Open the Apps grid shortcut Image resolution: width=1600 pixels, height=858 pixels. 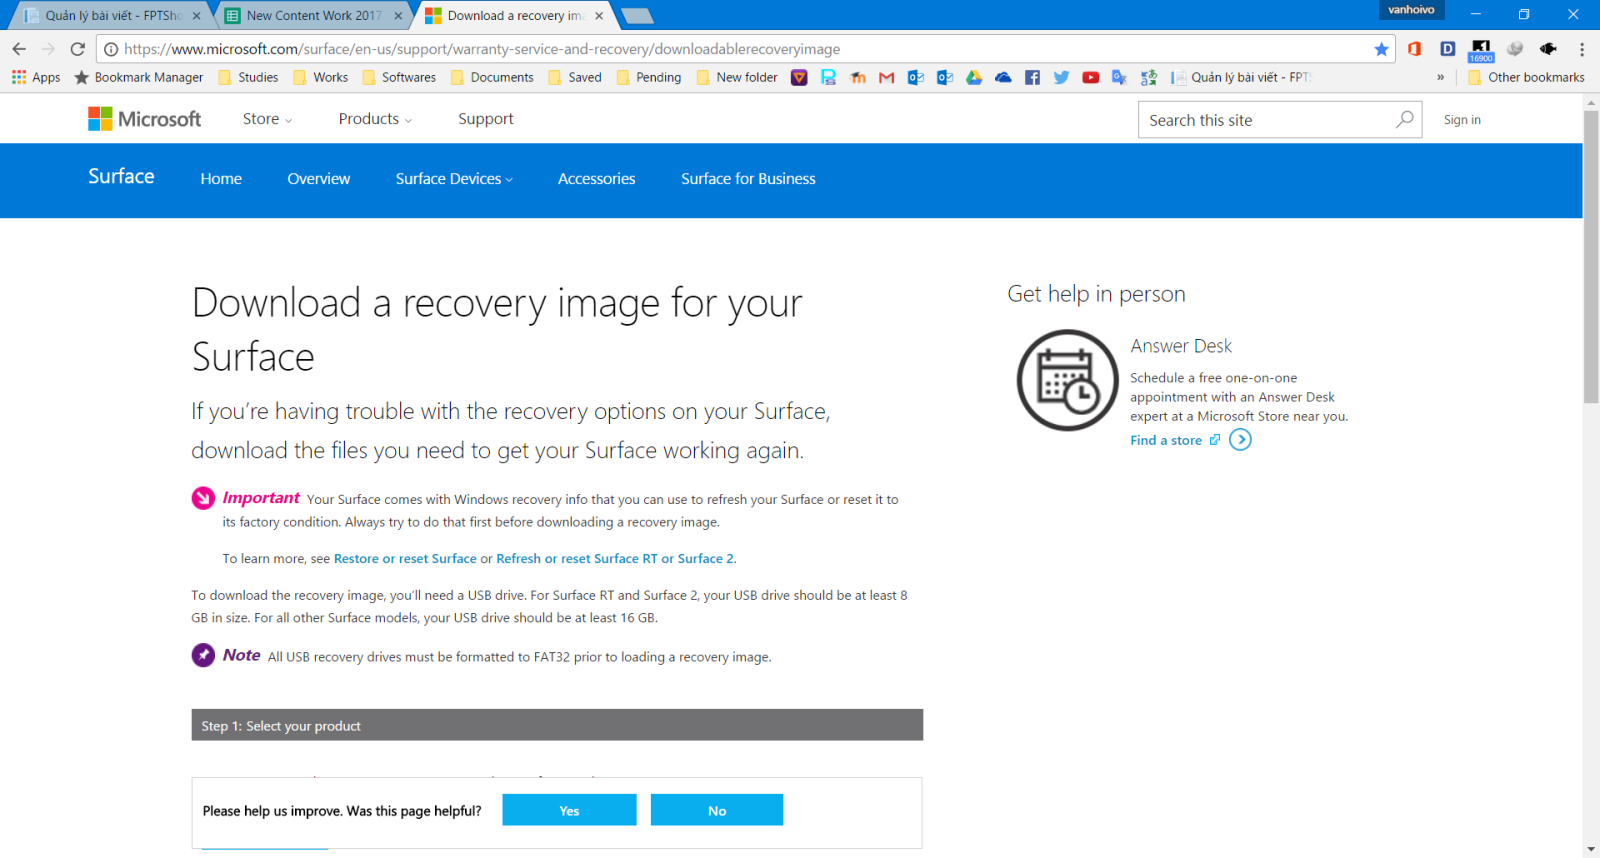click(36, 77)
